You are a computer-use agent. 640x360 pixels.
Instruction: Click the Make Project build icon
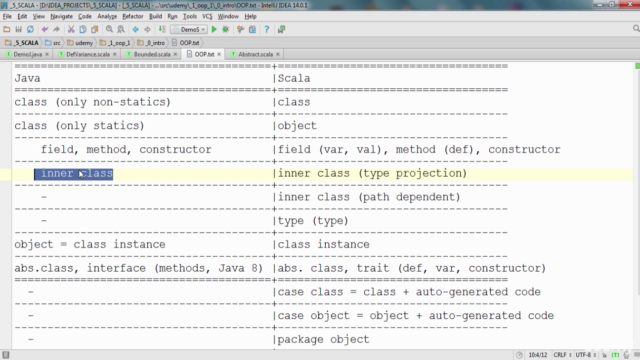[162, 29]
